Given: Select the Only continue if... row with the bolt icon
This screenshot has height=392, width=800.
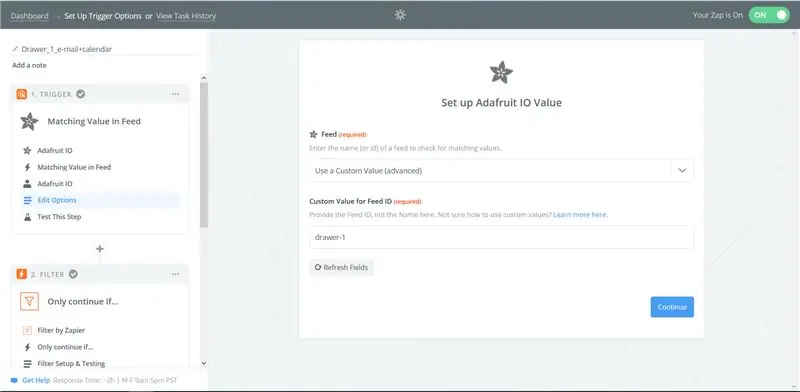Looking at the screenshot, I should coord(101,347).
